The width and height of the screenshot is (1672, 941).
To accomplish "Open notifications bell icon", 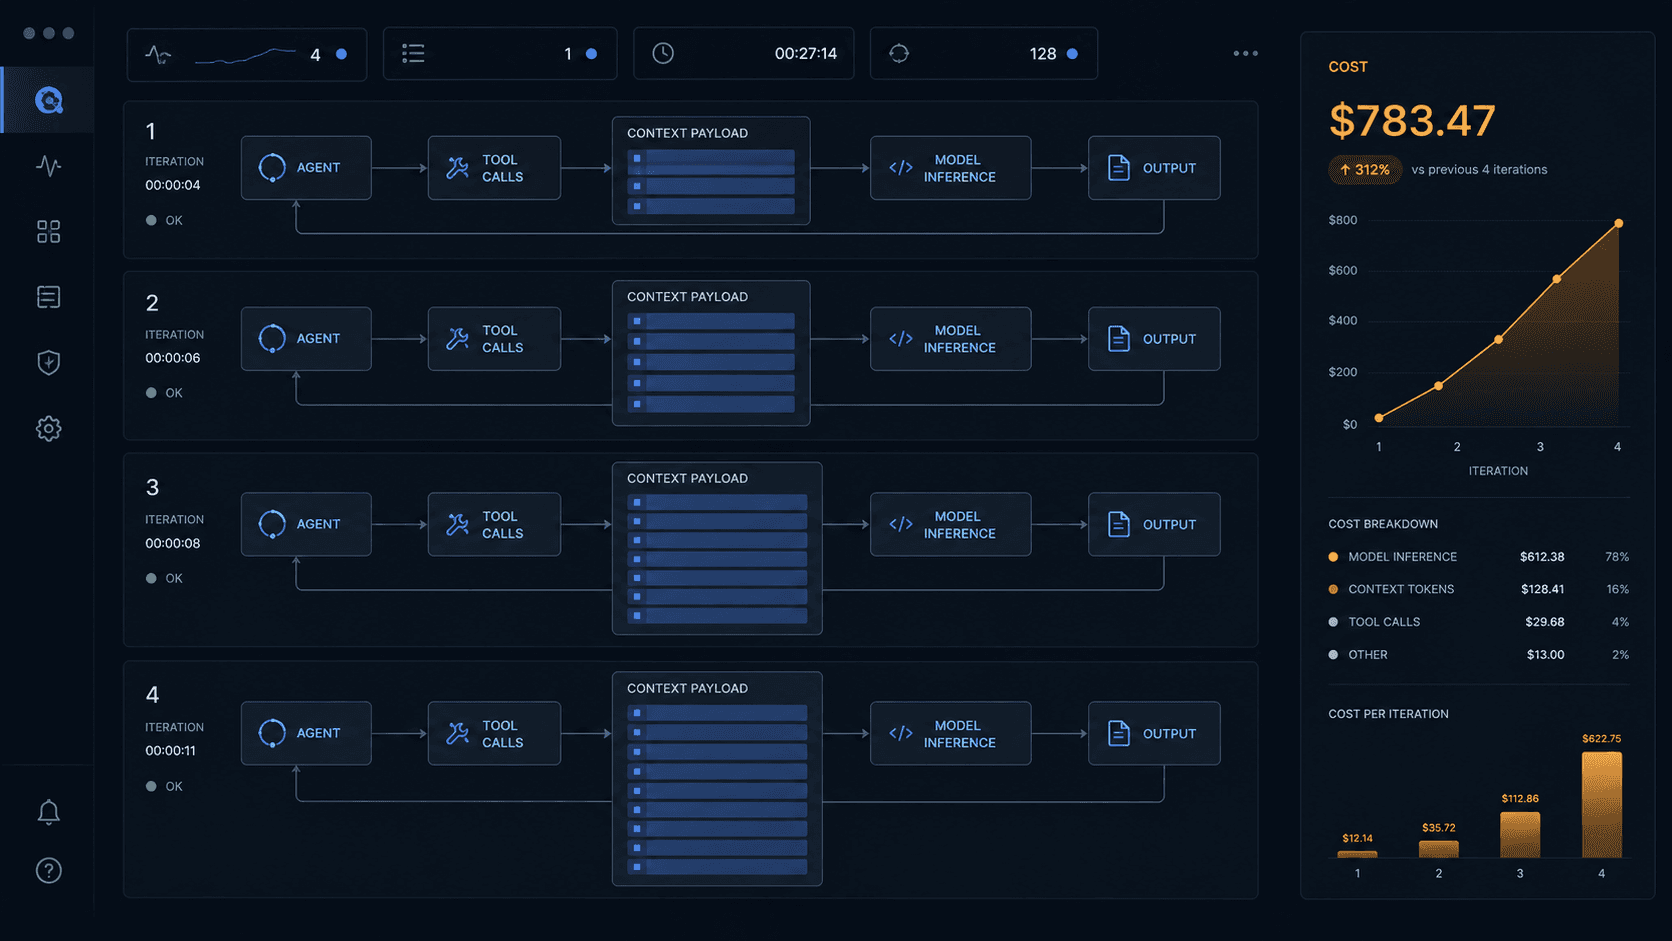I will 49,812.
